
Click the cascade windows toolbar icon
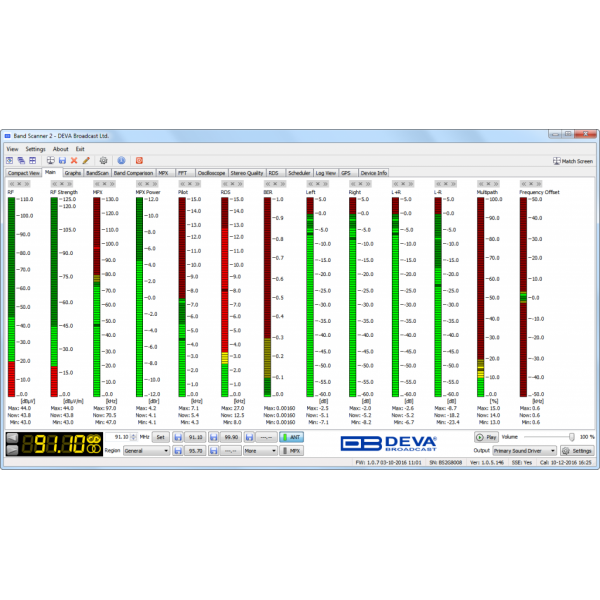point(21,160)
